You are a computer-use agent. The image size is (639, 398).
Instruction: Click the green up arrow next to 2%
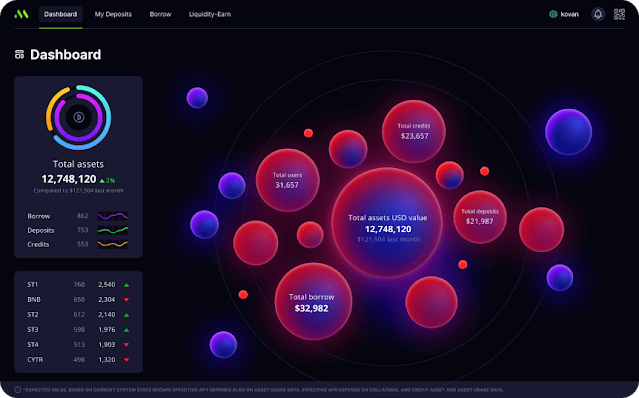102,180
